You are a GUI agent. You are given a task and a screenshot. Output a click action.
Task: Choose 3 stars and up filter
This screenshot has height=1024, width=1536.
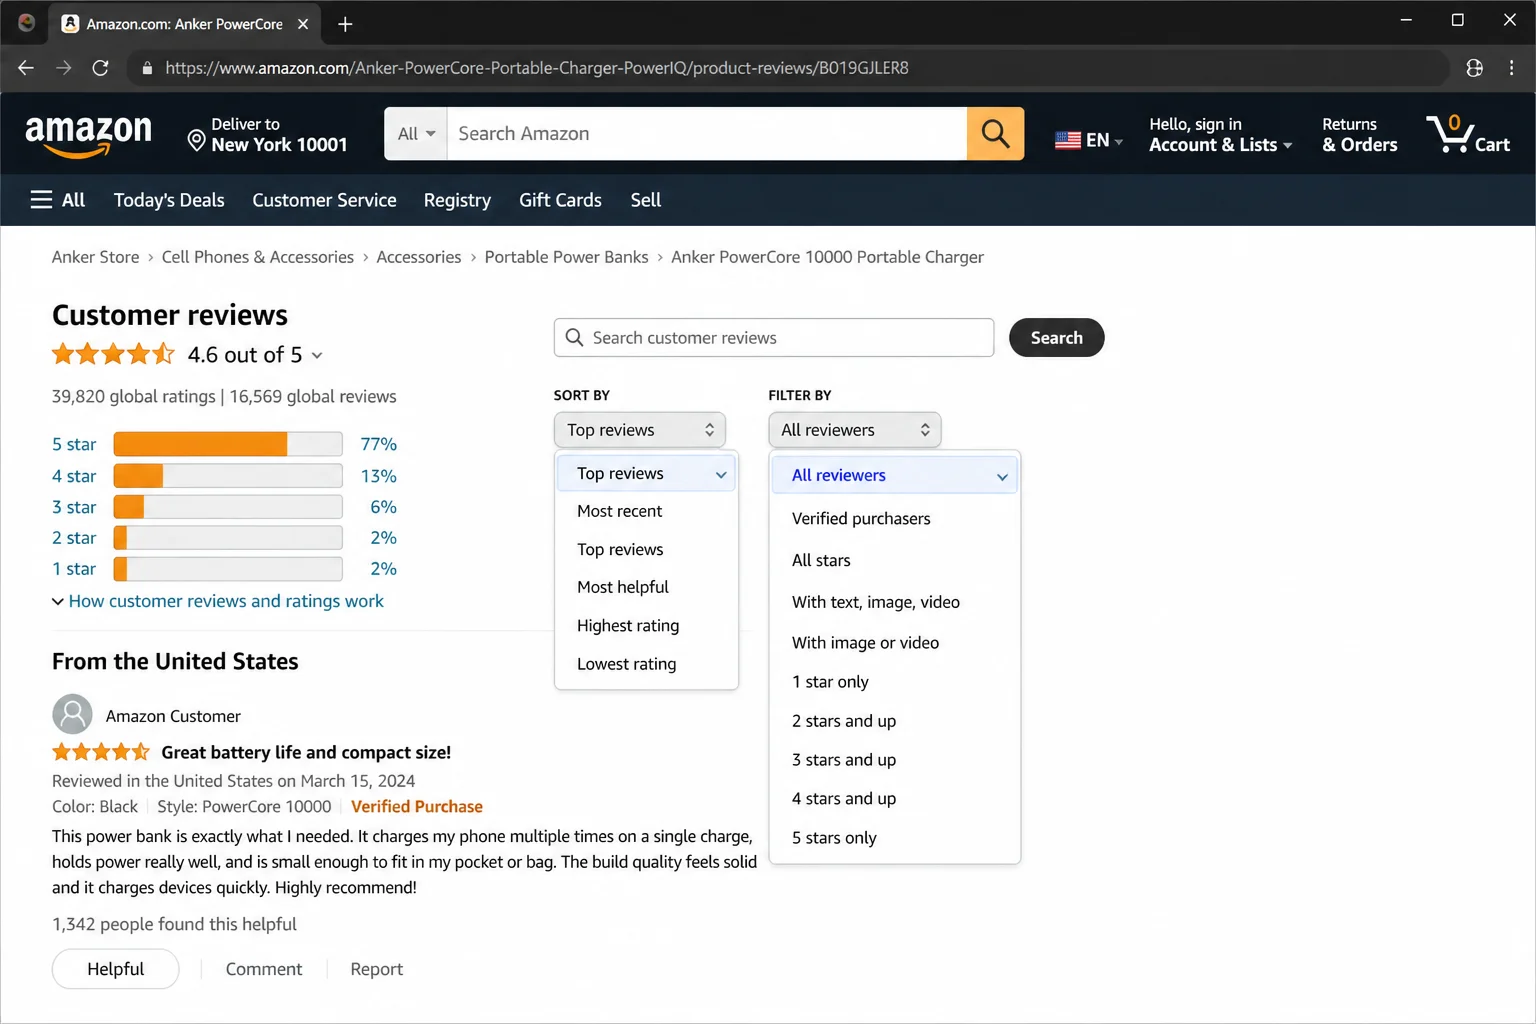point(844,760)
